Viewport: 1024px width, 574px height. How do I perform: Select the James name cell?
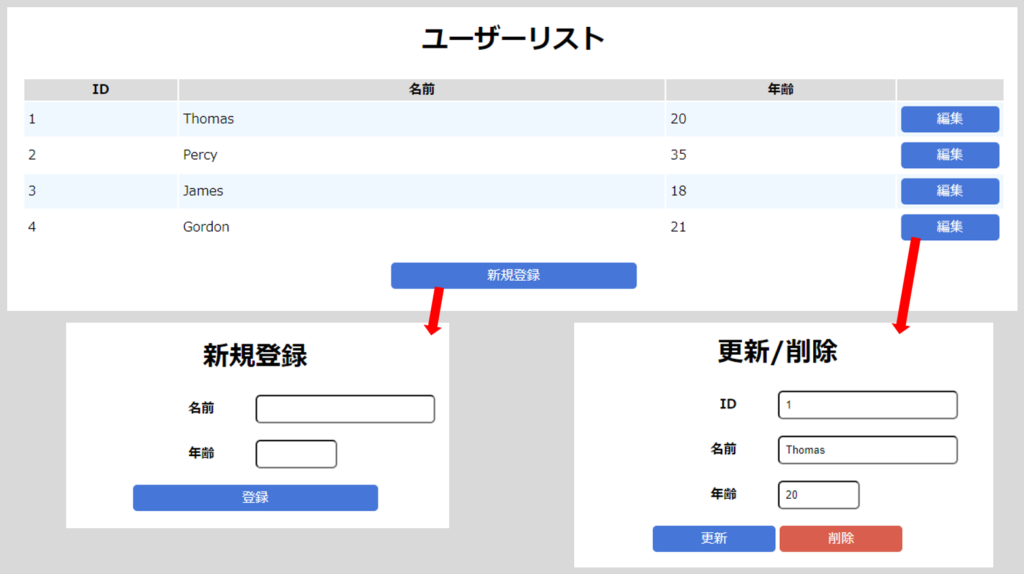(422, 191)
